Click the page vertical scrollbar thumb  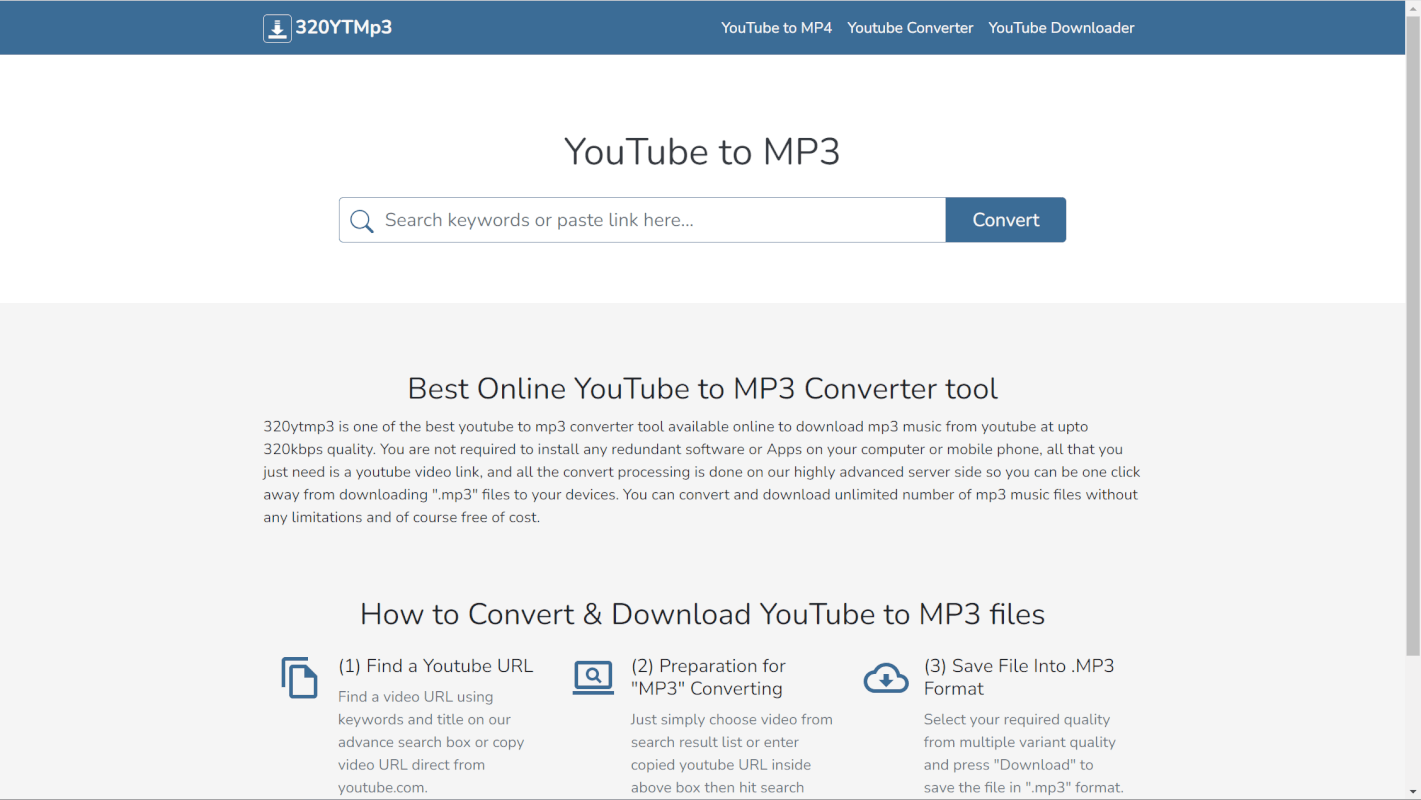pyautogui.click(x=1413, y=335)
